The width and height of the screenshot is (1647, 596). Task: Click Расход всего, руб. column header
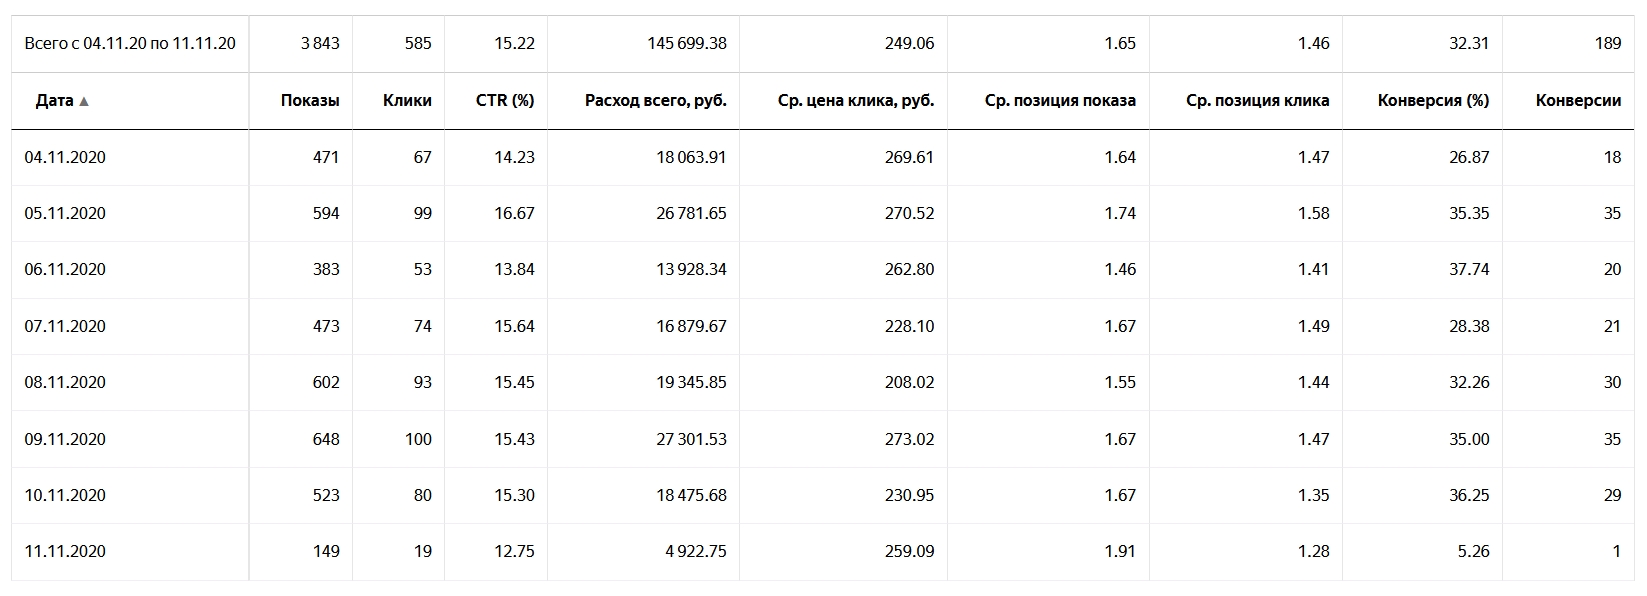pos(655,101)
